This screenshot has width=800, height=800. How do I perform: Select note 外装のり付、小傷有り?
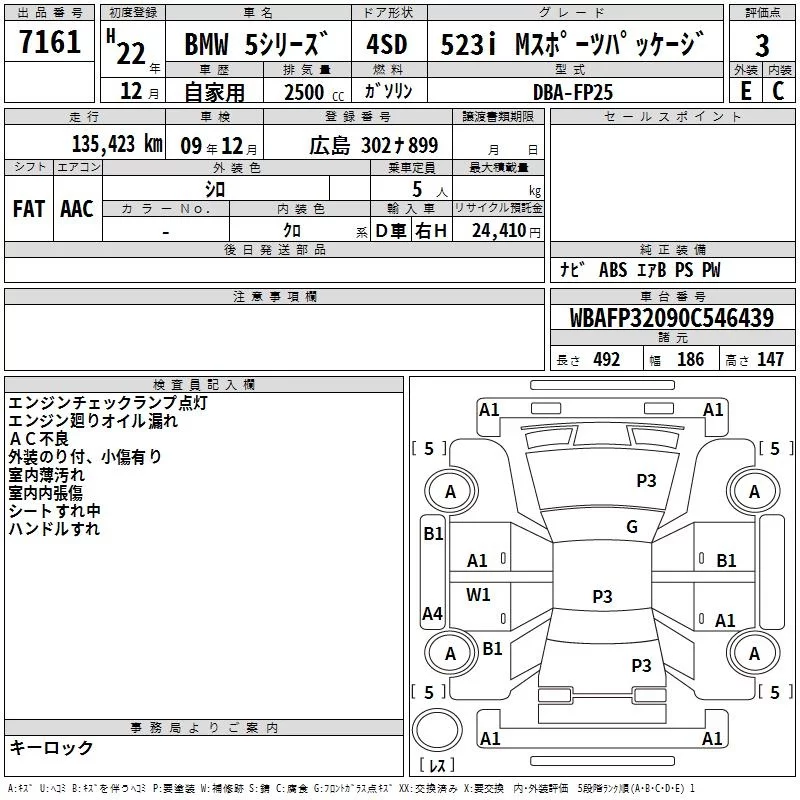85,457
